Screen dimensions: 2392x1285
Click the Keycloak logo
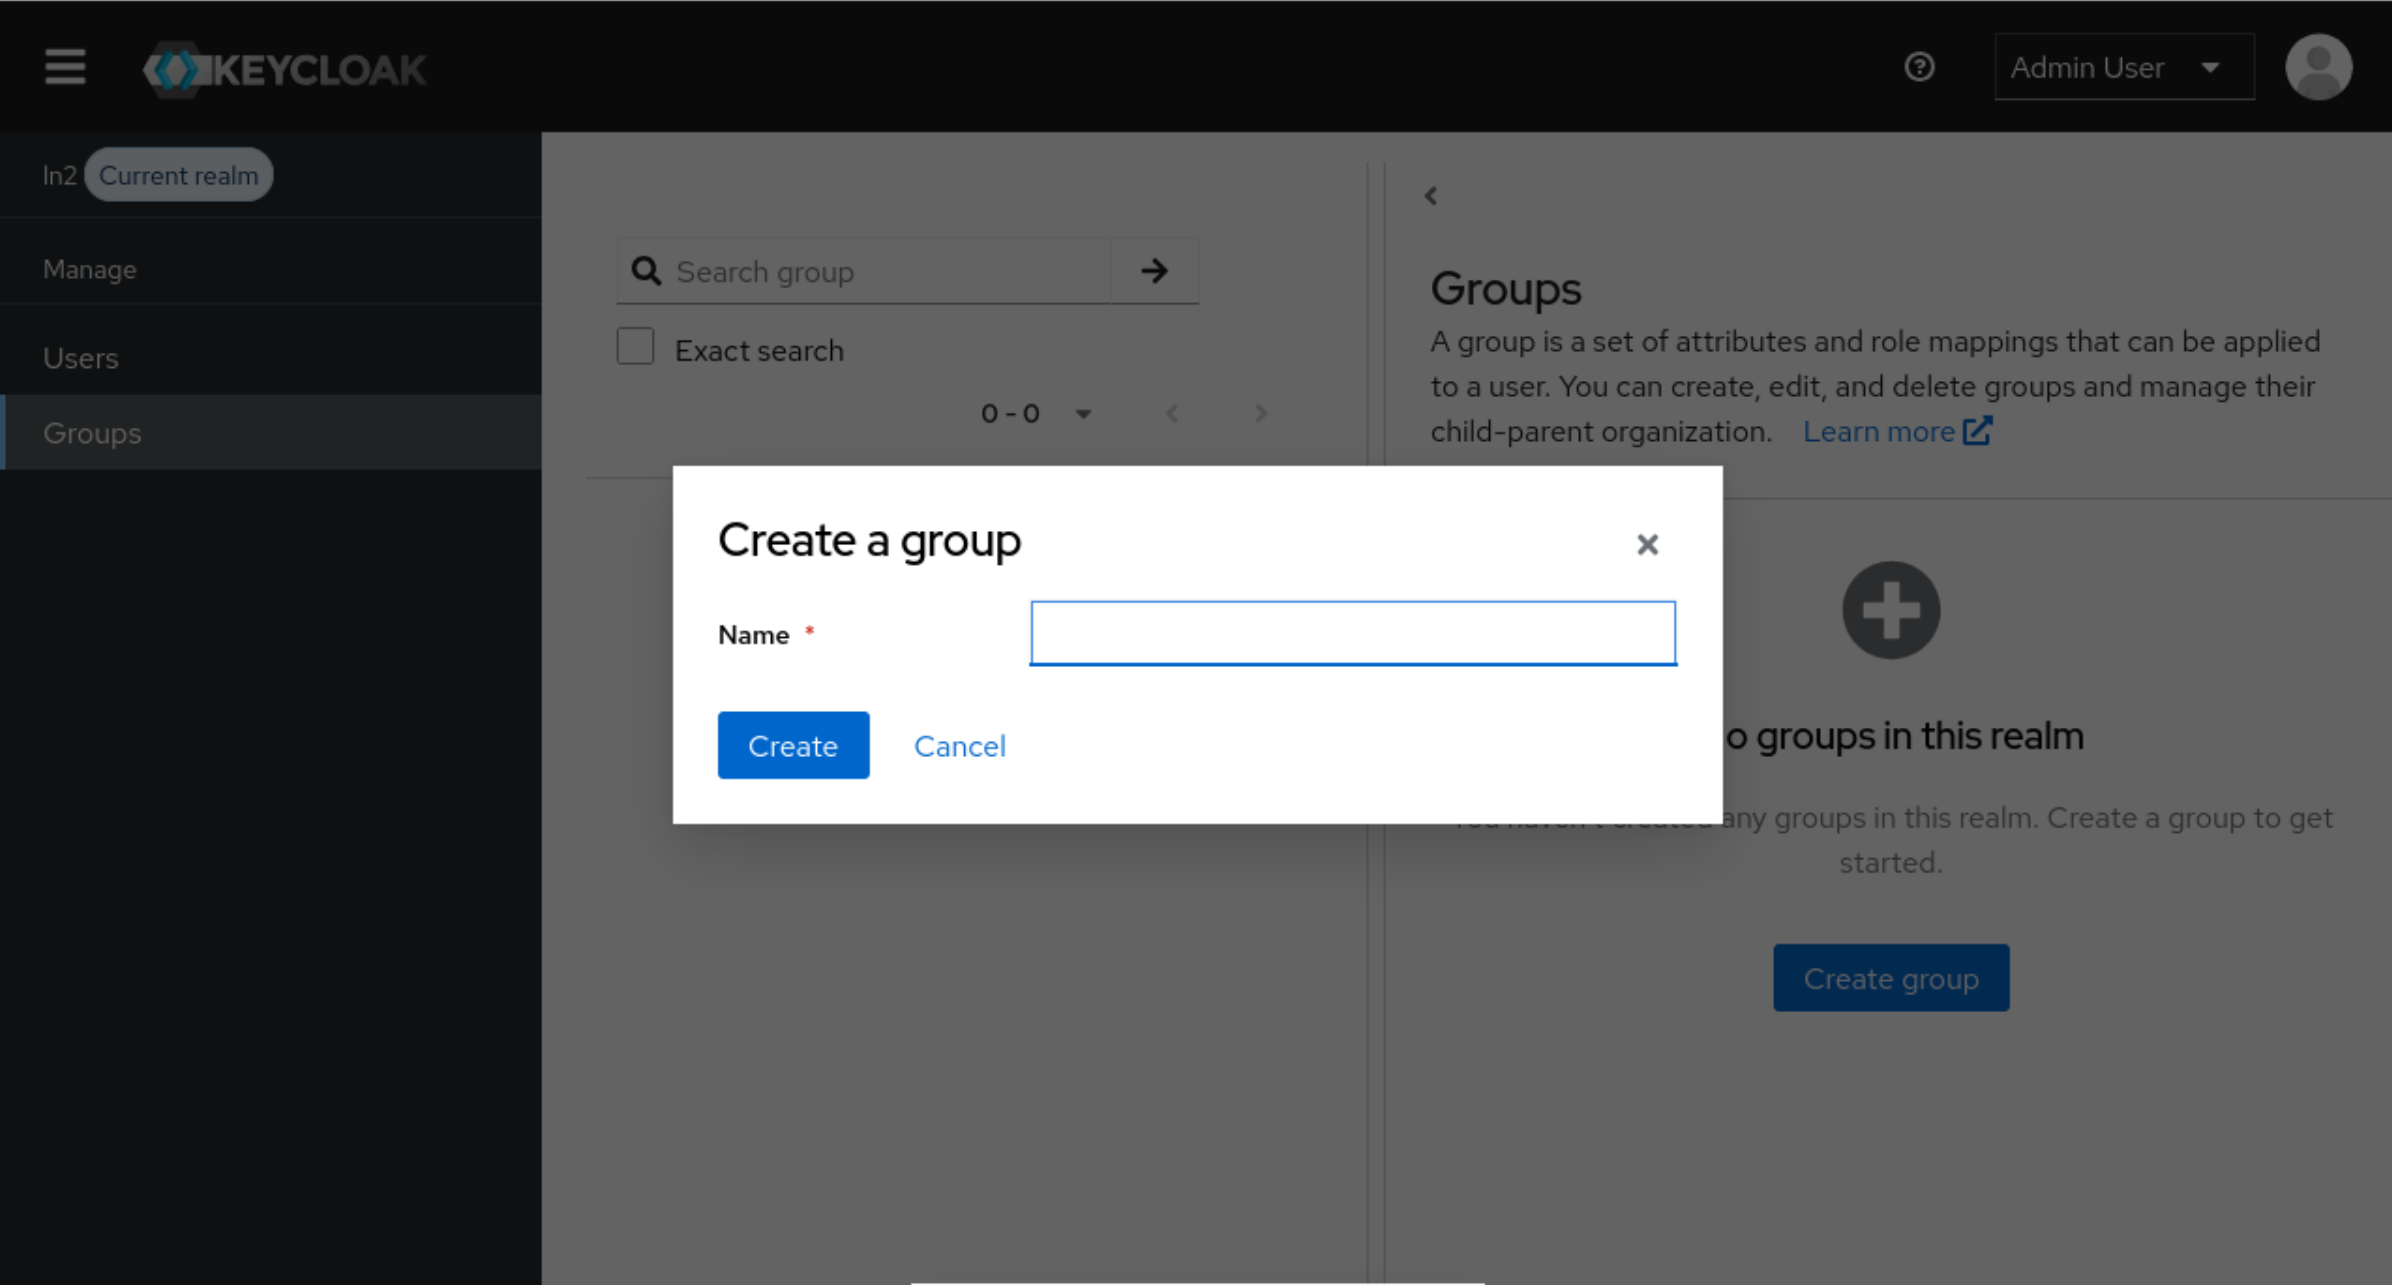click(285, 70)
